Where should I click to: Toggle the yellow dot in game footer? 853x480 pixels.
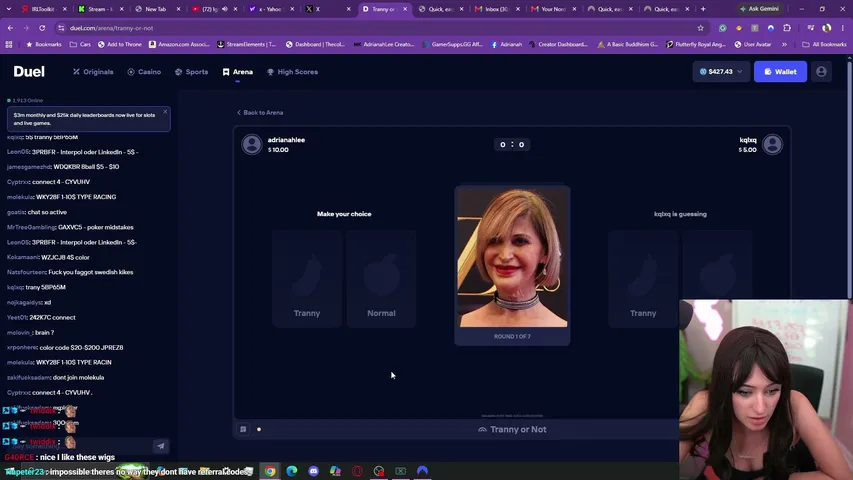coord(259,429)
